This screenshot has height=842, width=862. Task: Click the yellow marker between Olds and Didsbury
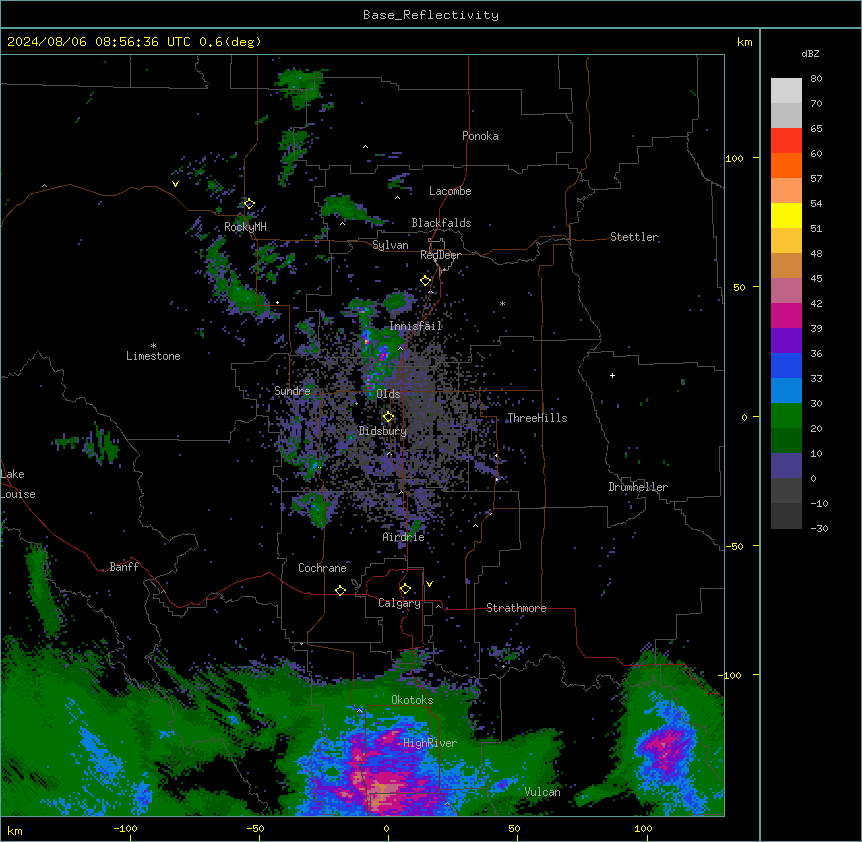click(x=388, y=417)
